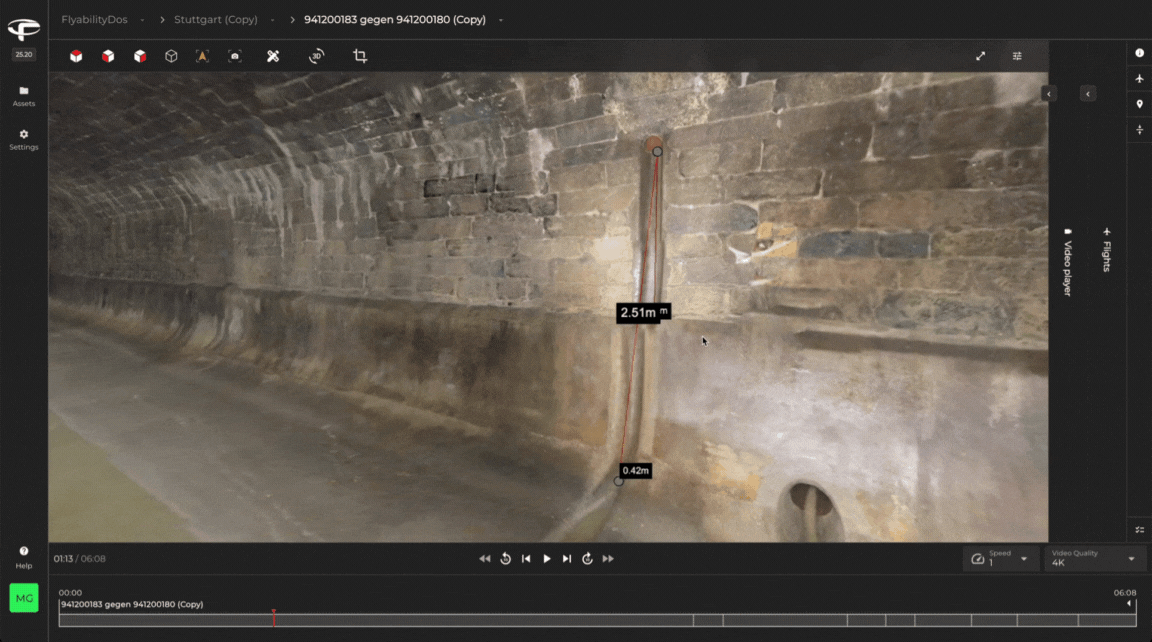Click the camera snapshot icon
The height and width of the screenshot is (642, 1152).
[x=235, y=56]
